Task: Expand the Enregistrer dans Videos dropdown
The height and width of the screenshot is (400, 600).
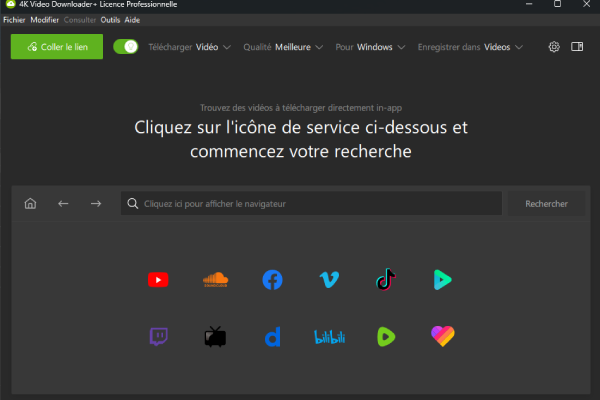Action: tap(470, 47)
